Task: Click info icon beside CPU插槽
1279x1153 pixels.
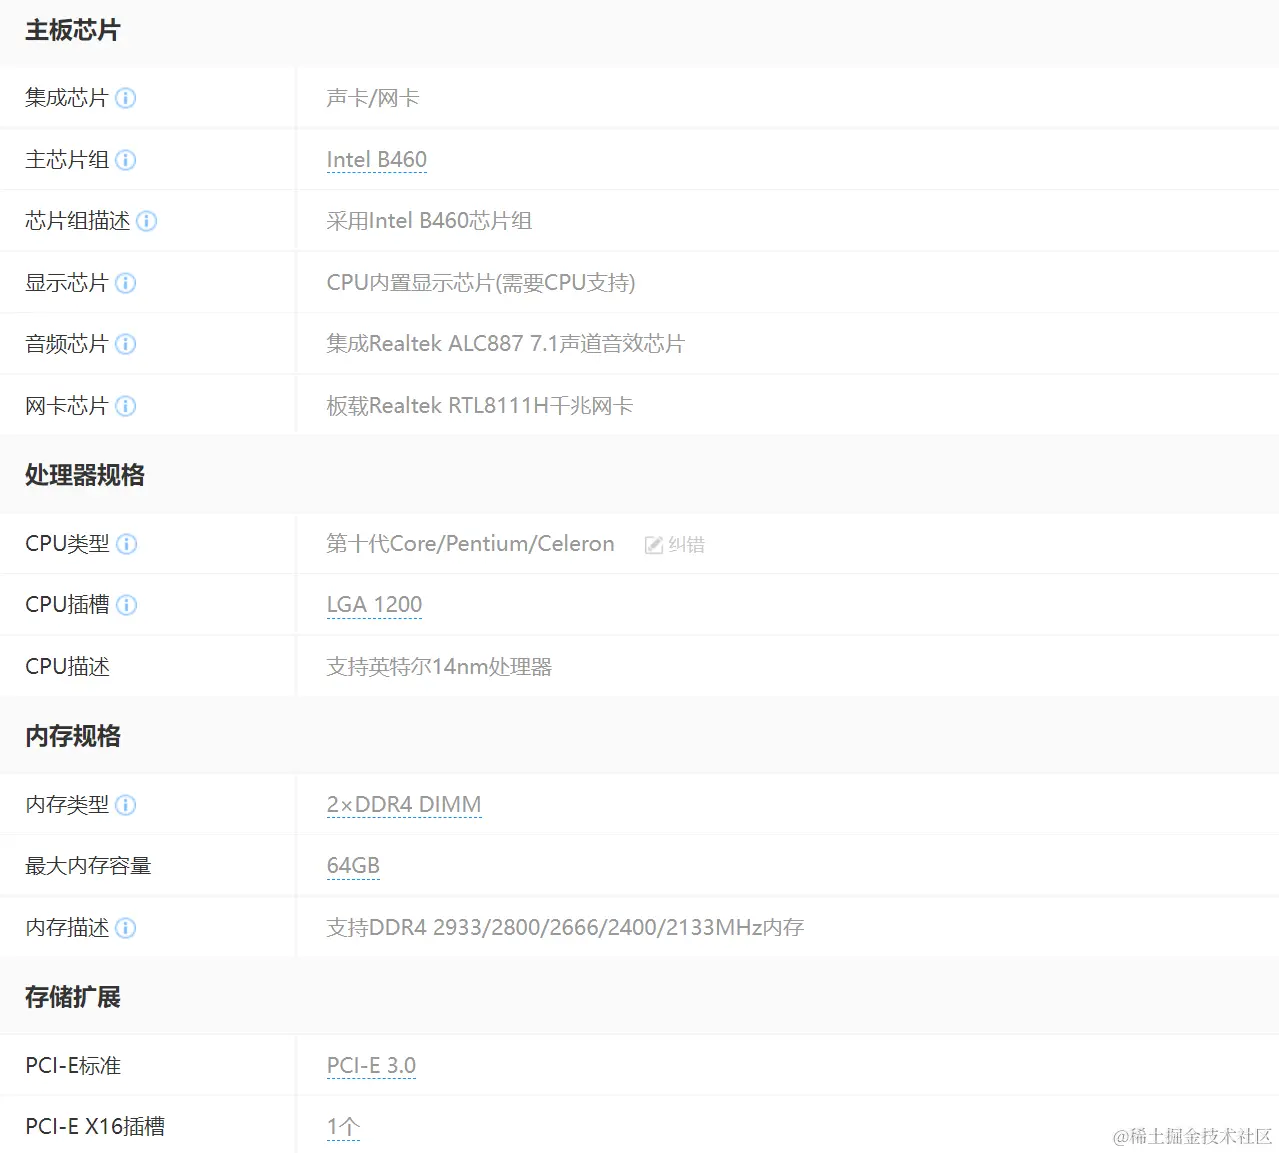Action: point(127,605)
